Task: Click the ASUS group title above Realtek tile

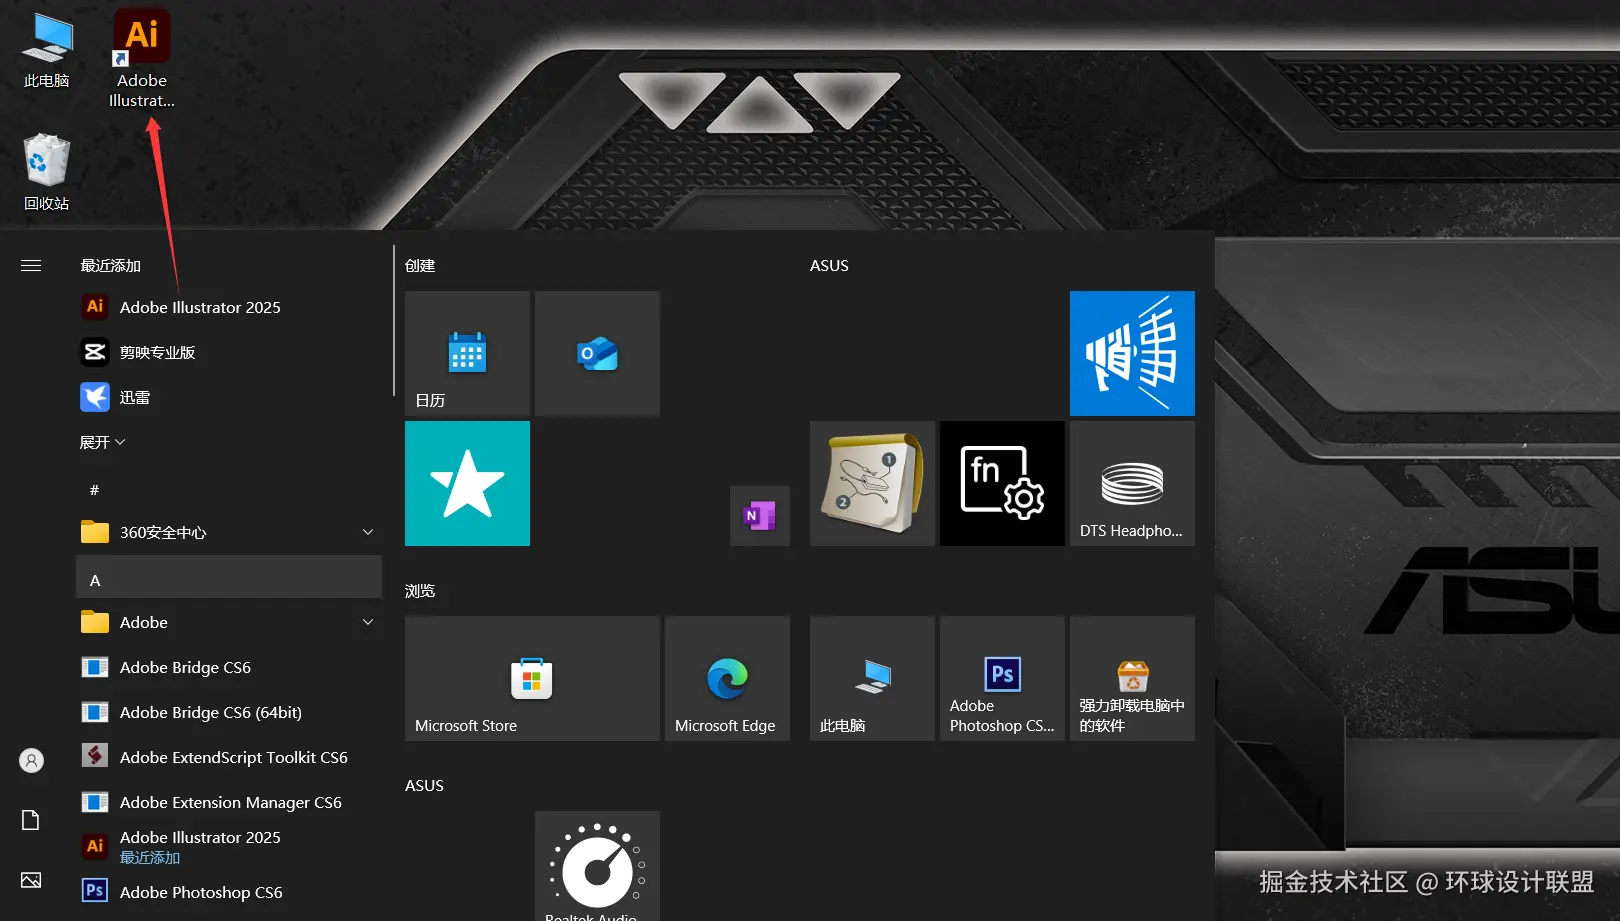Action: click(x=424, y=786)
